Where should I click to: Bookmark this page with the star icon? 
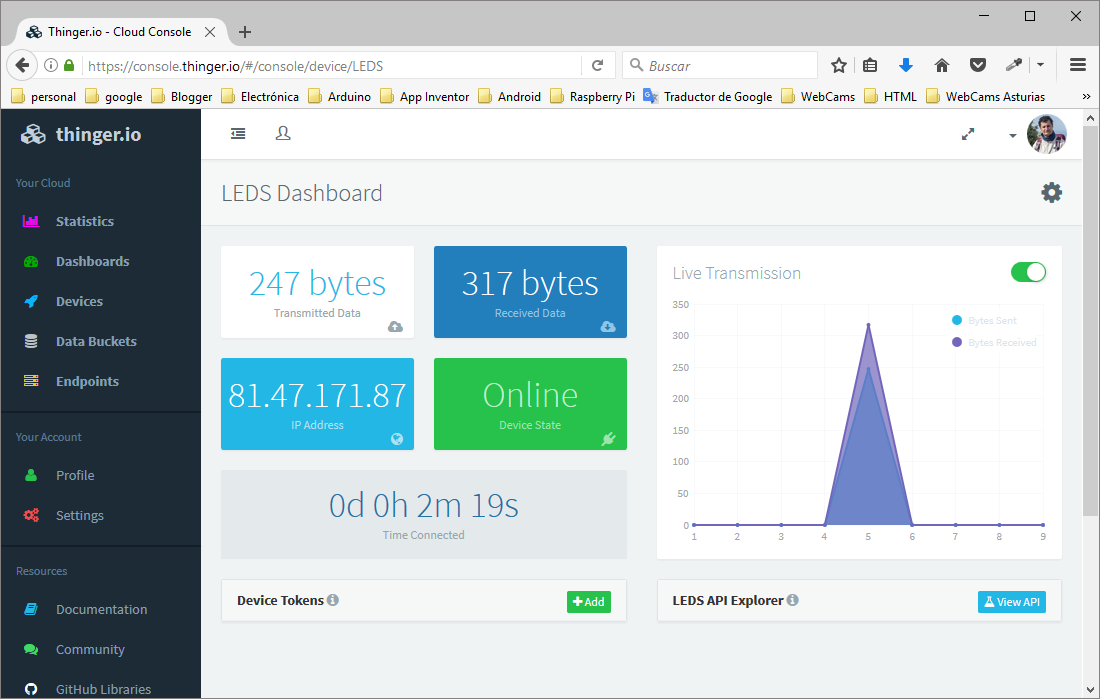[838, 65]
